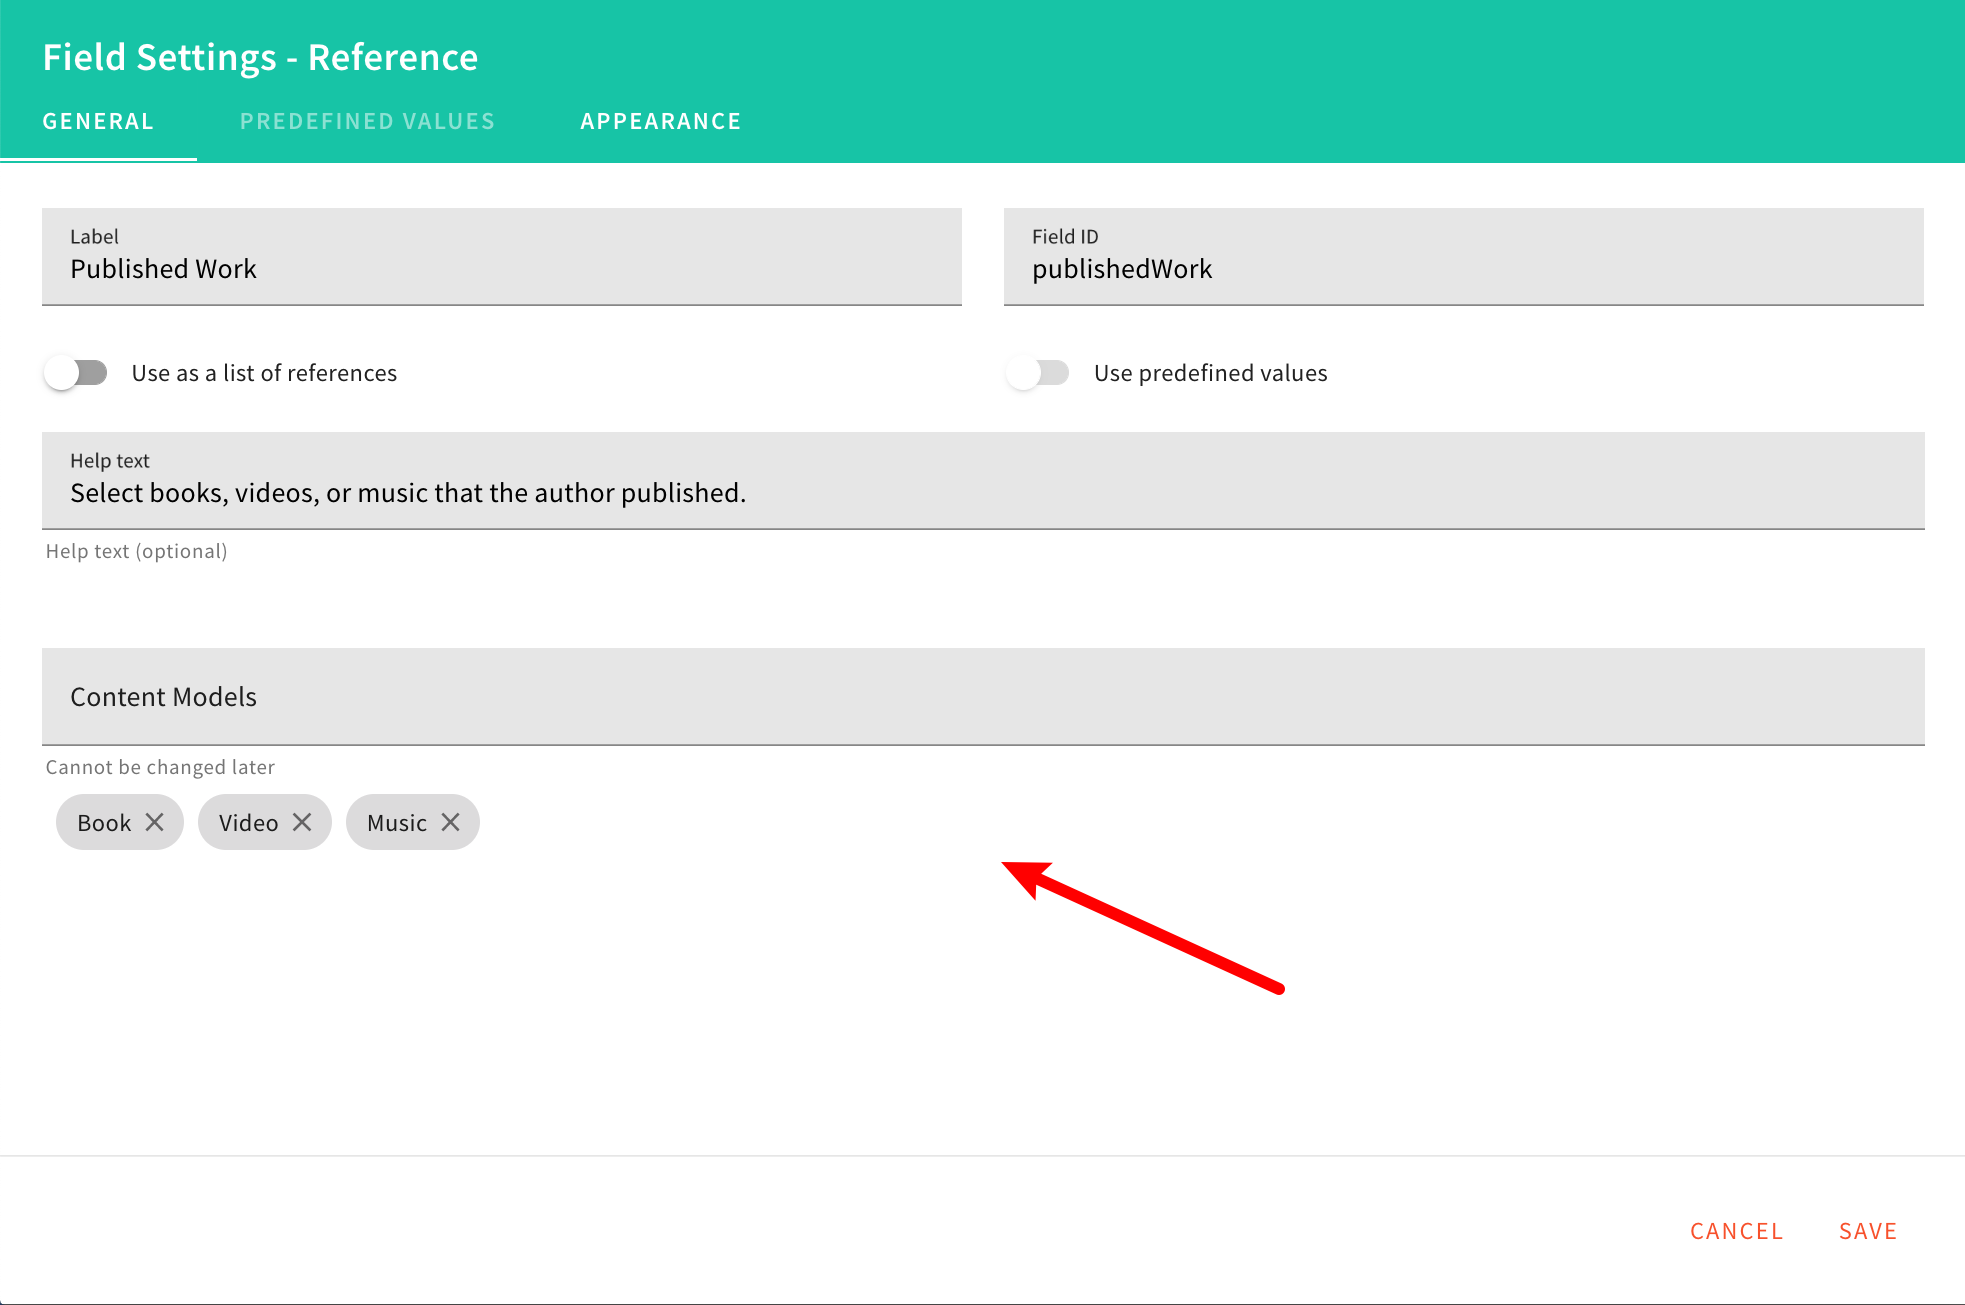The height and width of the screenshot is (1305, 1965).
Task: Delete Video from allowed content models
Action: point(304,822)
